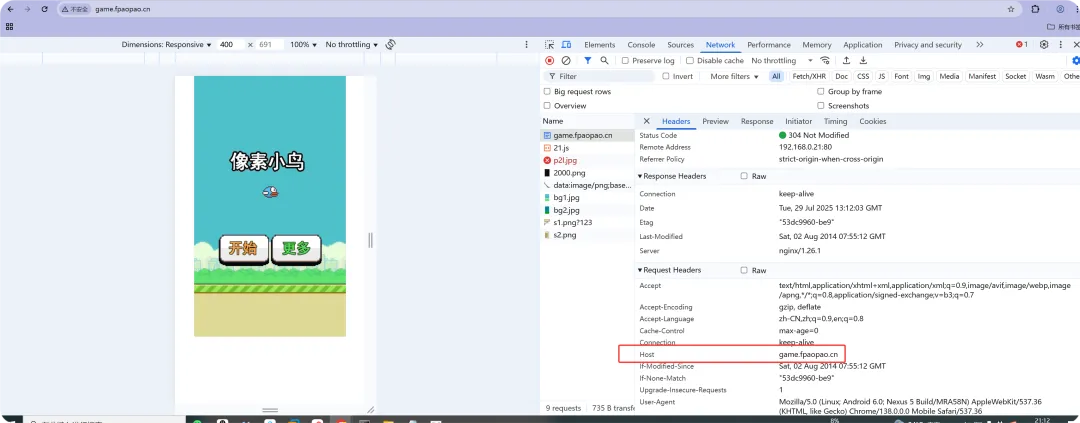Tick the Invert filter checkbox
This screenshot has height=423, width=1080.
[x=666, y=76]
